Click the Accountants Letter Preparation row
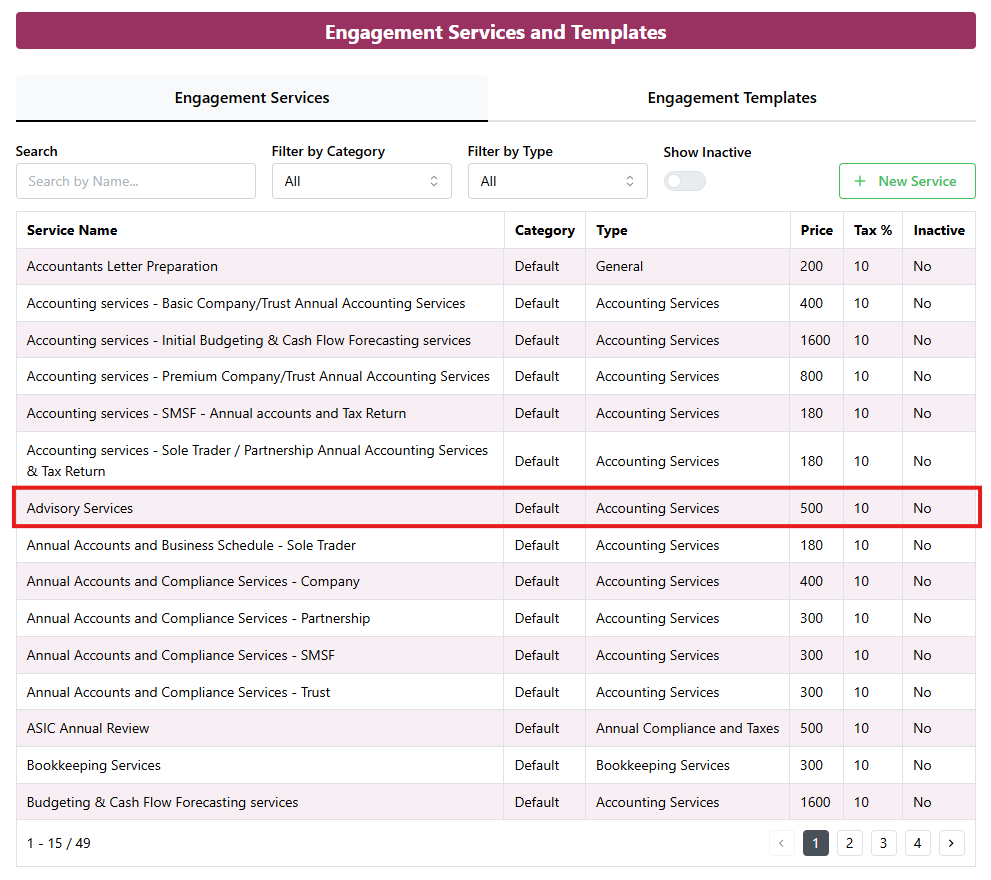This screenshot has height=880, width=991. click(122, 266)
